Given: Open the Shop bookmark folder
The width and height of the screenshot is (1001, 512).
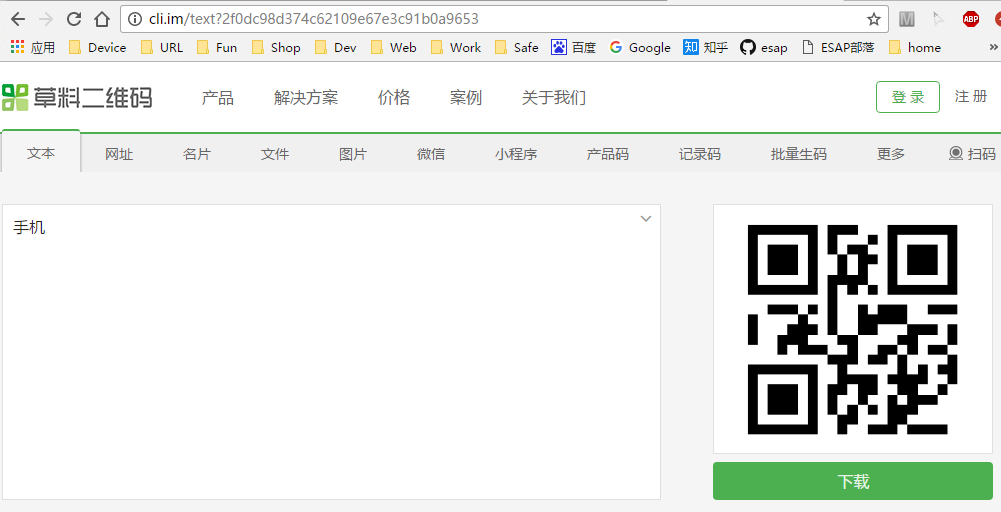Looking at the screenshot, I should [x=276, y=47].
